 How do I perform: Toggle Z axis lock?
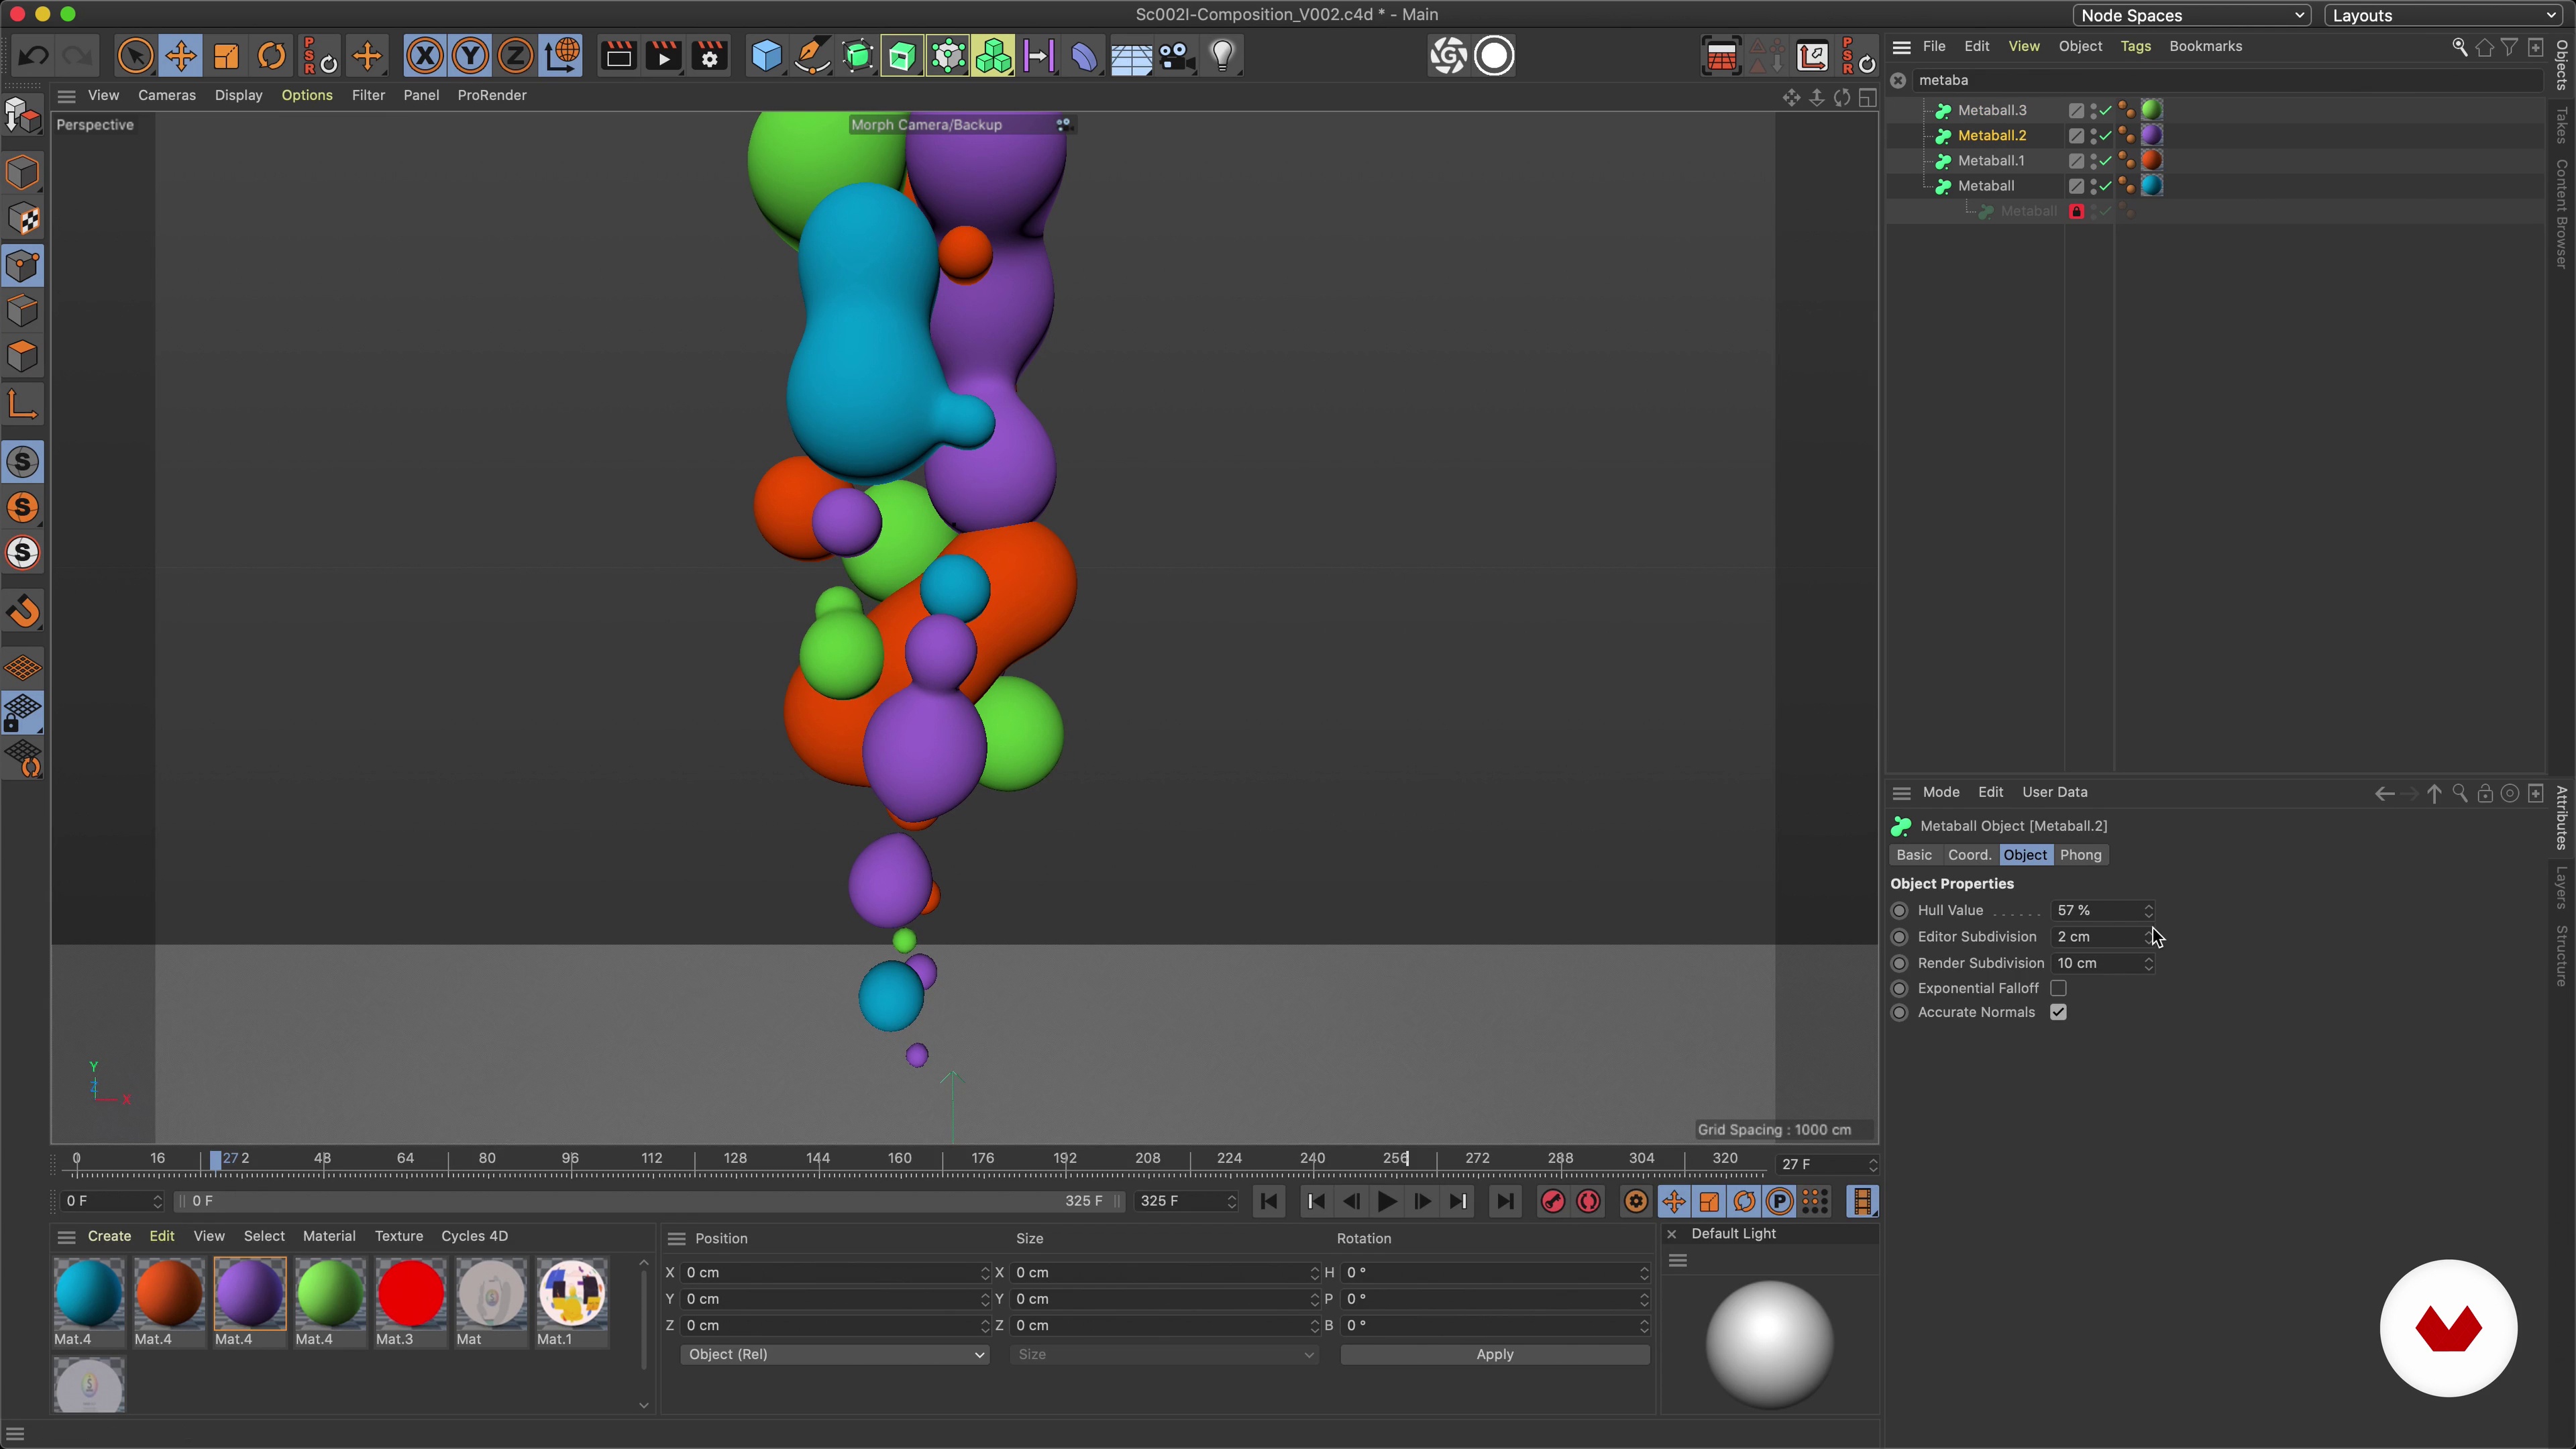pyautogui.click(x=516, y=56)
